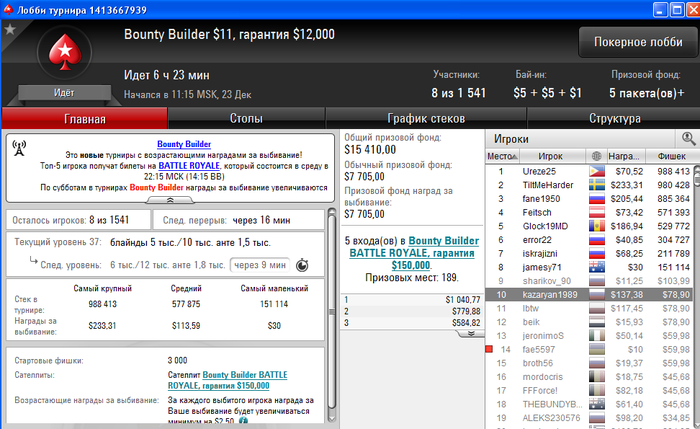Screen dimensions: 700x429
Task: Select player fane1950
Action: click(x=589, y=199)
